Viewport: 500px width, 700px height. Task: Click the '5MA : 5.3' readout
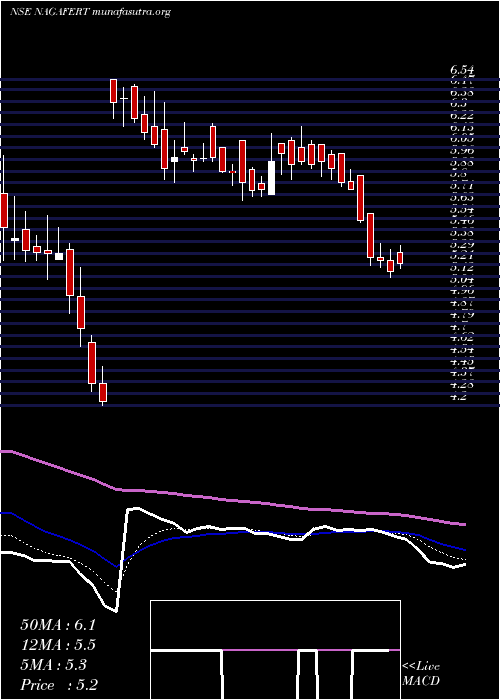pos(54,665)
